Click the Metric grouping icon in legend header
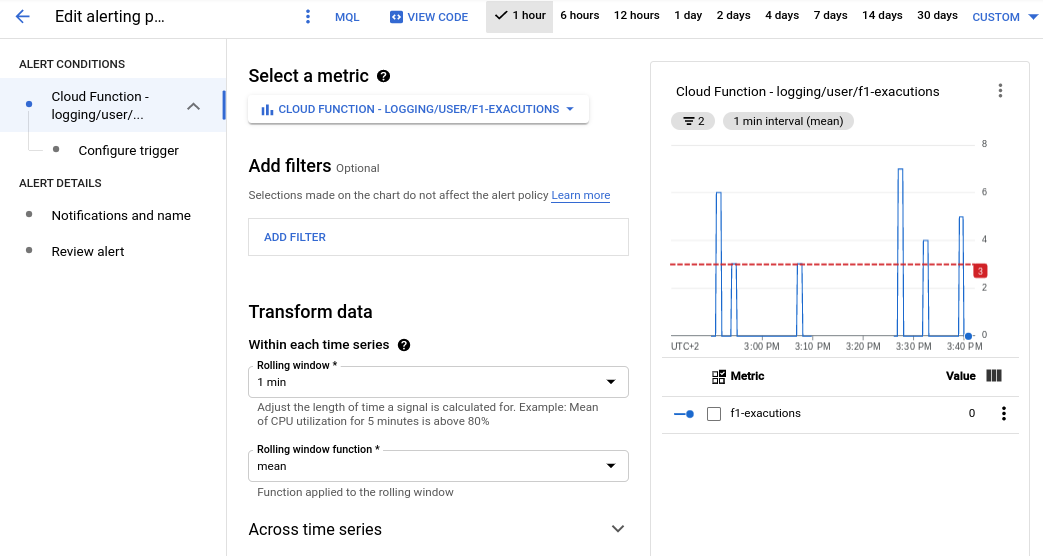1043x556 pixels. click(x=718, y=377)
